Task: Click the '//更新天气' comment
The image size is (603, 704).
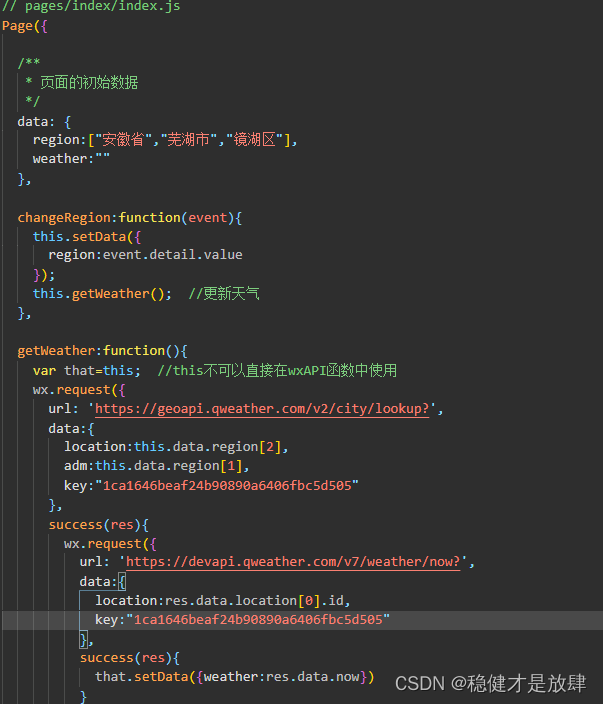Action: [x=224, y=294]
